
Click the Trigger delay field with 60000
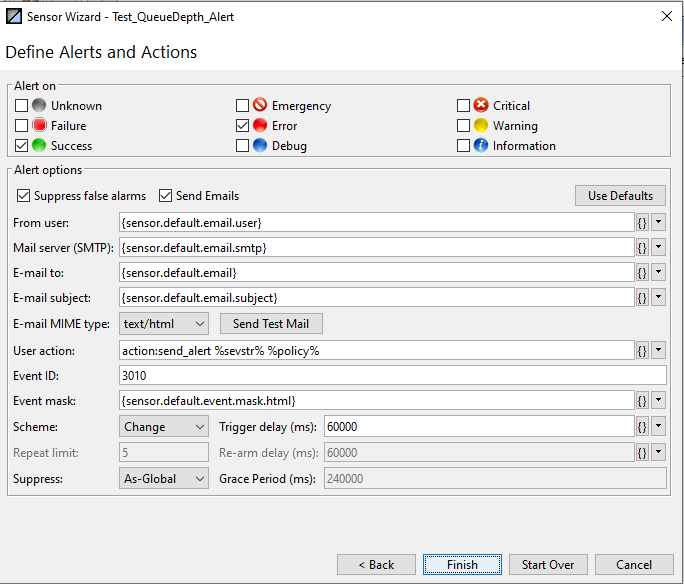[x=479, y=427]
